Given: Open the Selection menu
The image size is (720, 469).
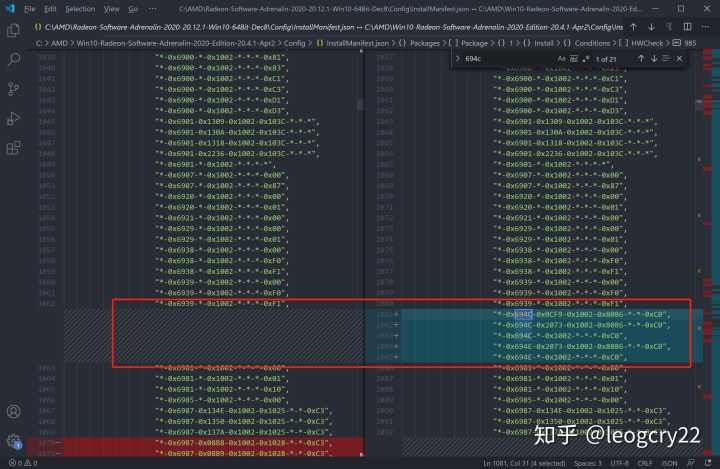Looking at the screenshot, I should 80,9.
